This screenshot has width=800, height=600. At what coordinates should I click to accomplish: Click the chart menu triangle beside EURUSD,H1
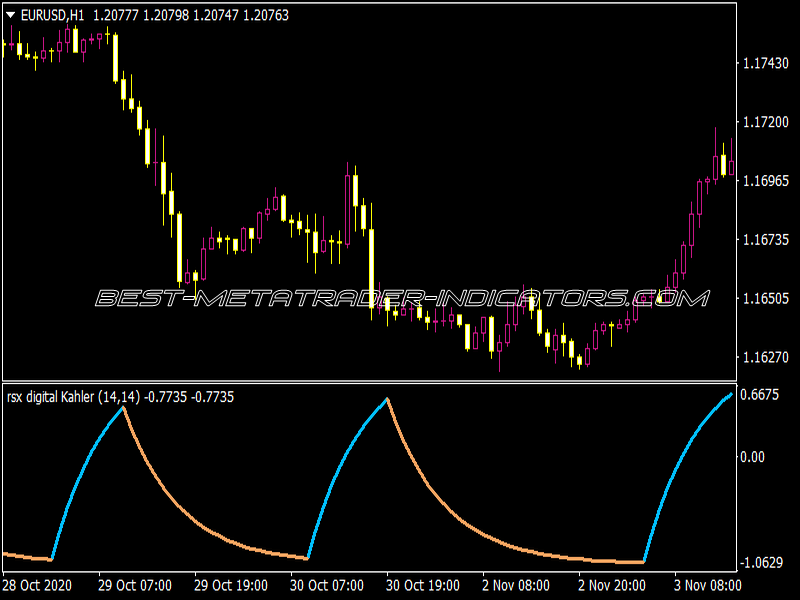click(x=10, y=16)
